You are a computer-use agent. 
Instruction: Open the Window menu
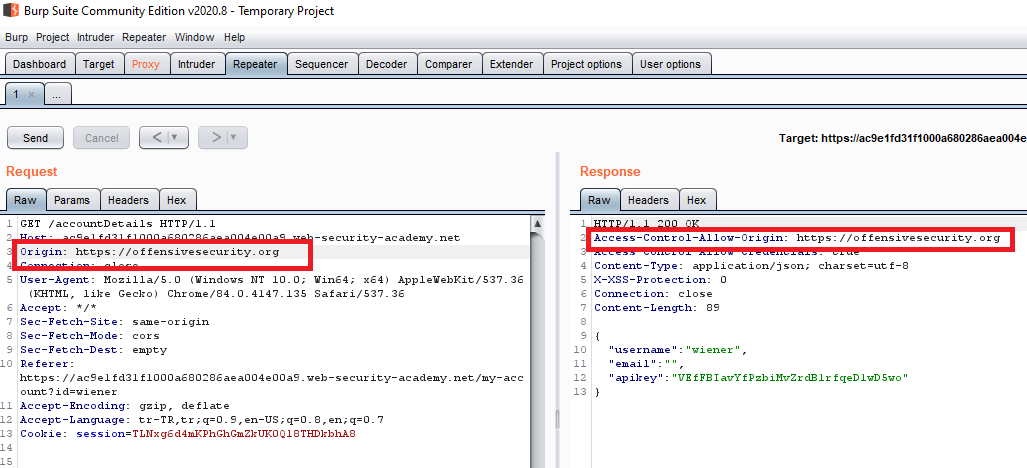pos(195,37)
